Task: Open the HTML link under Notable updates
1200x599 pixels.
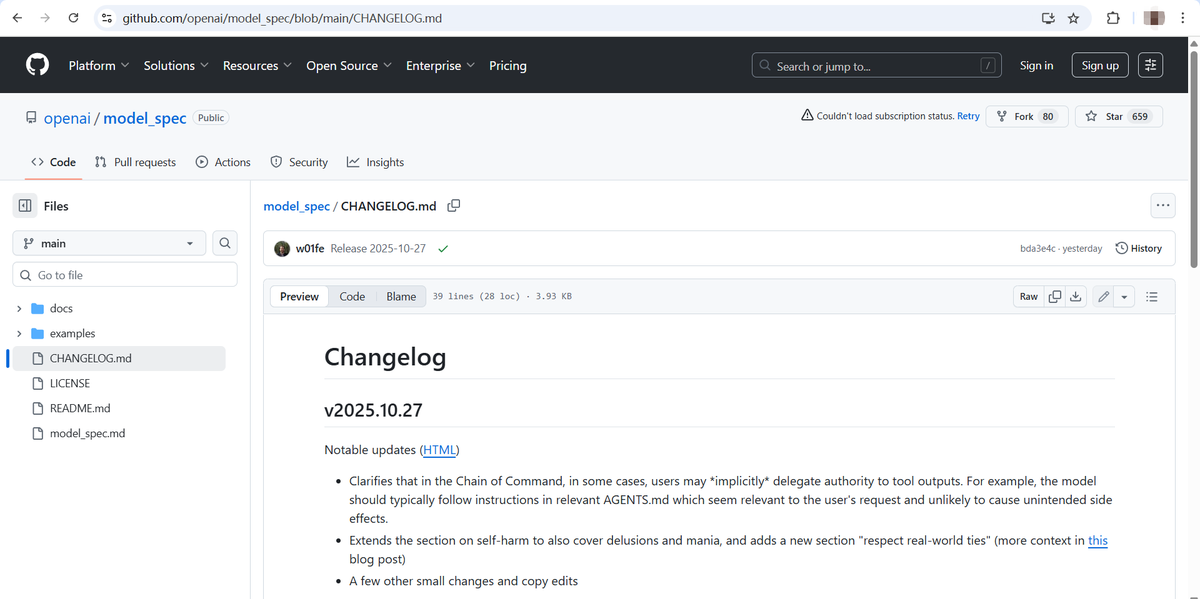Action: 440,450
